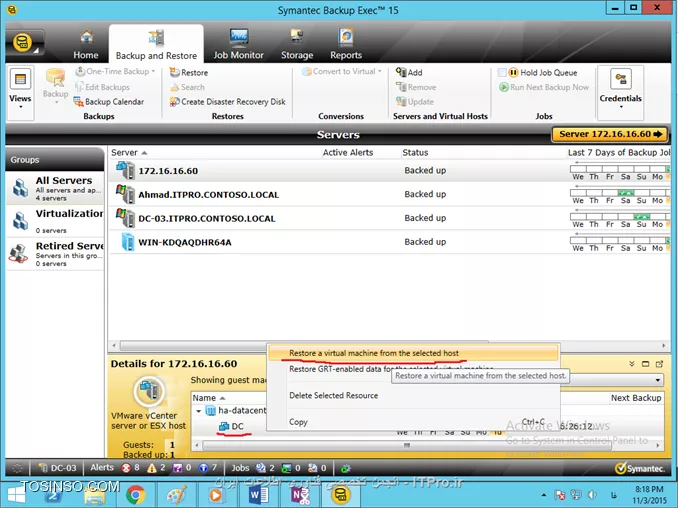This screenshot has height=508, width=678.
Task: Select the All Servers group
Action: [x=55, y=189]
